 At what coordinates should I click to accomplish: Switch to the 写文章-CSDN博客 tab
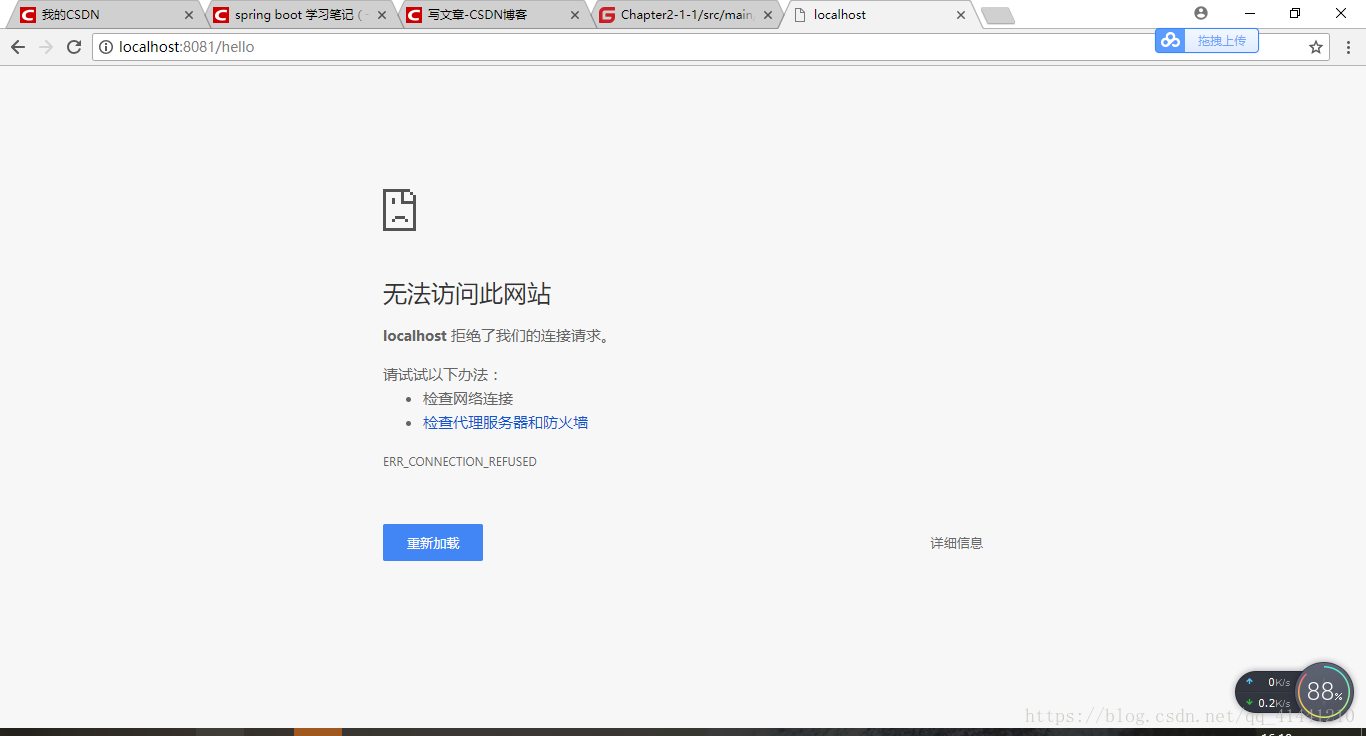(x=494, y=15)
